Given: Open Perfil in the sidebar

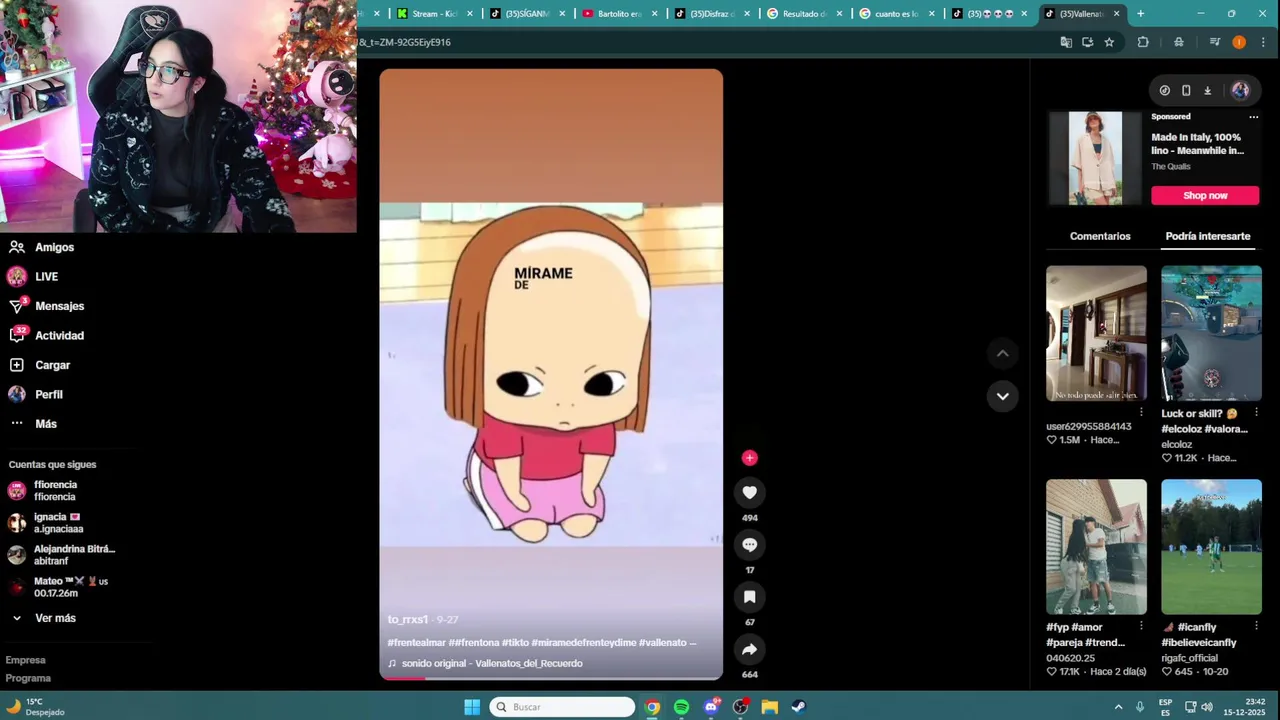Looking at the screenshot, I should click(x=35, y=394).
